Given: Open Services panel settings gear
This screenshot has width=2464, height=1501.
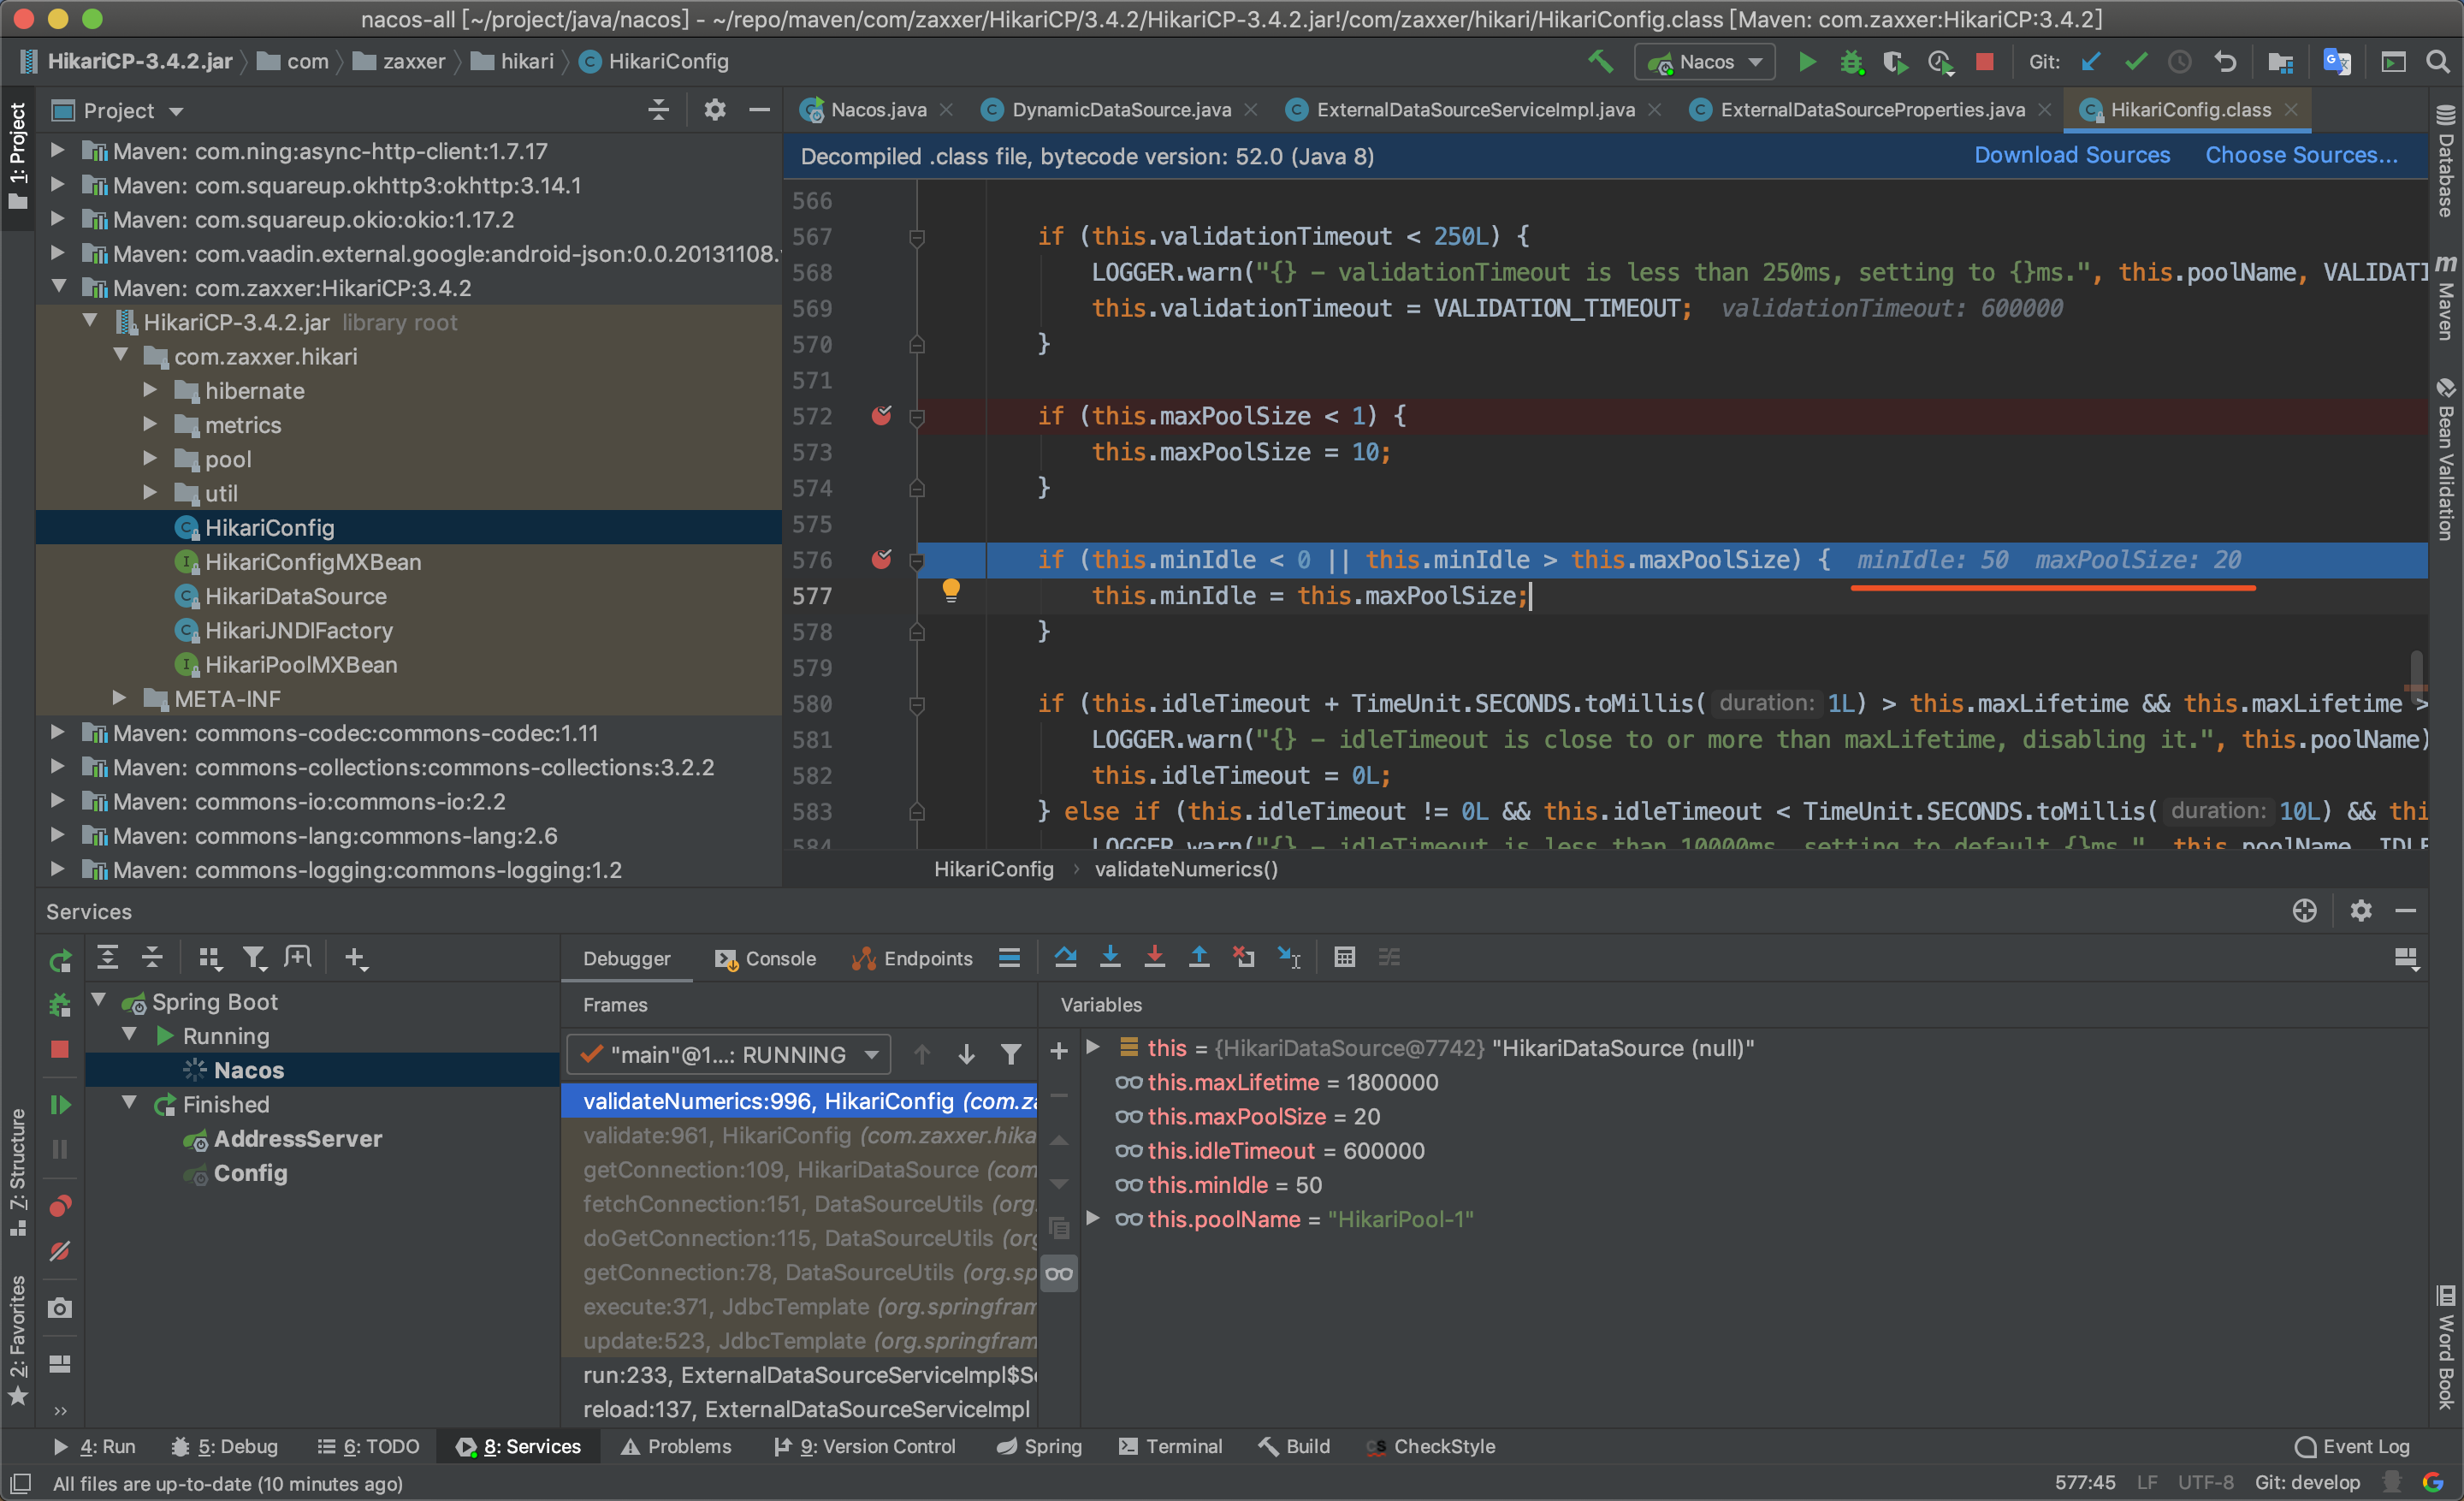Looking at the screenshot, I should pyautogui.click(x=2362, y=911).
